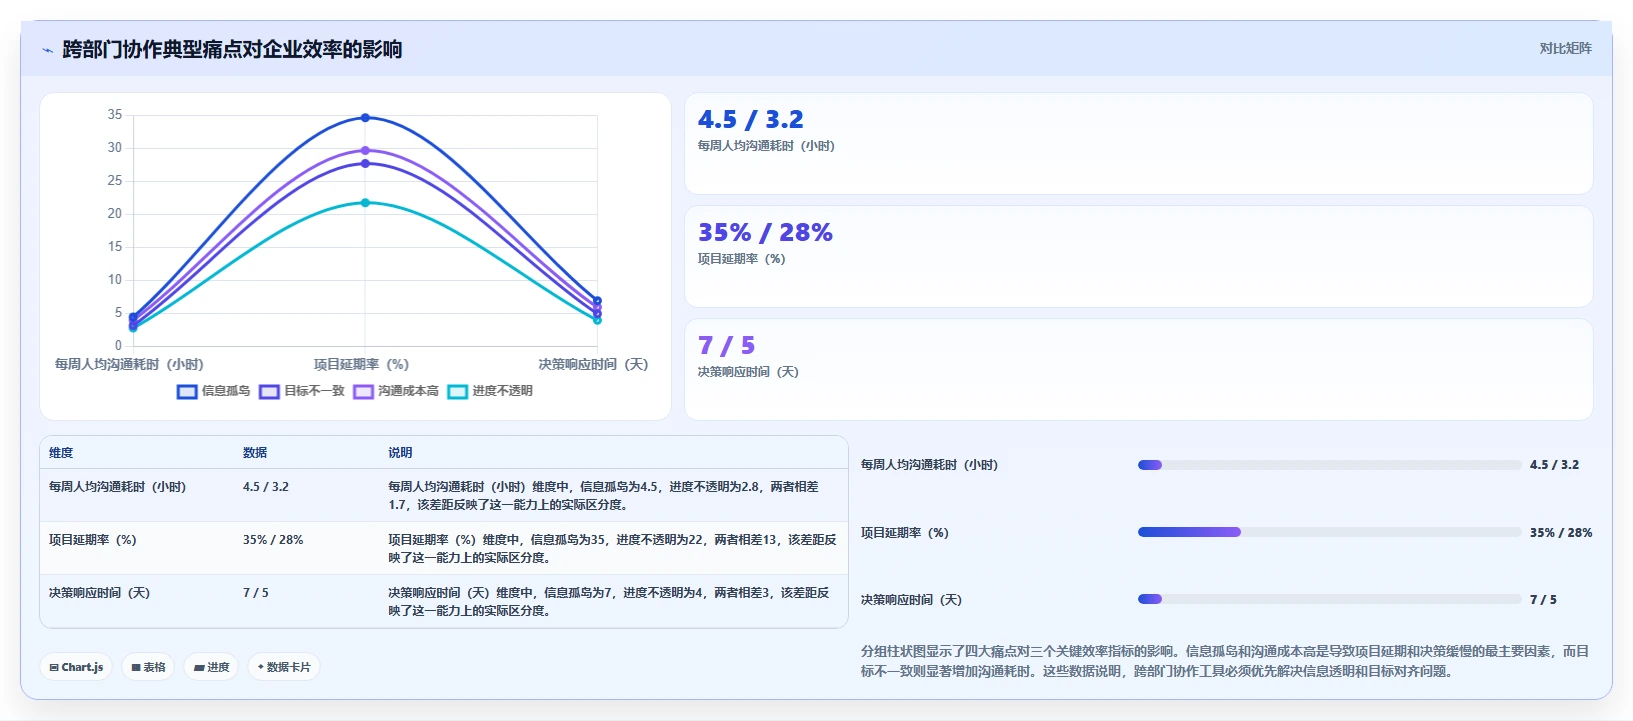Click the 4.5 / 3.2 stat card value
Image resolution: width=1633 pixels, height=721 pixels.
750,120
